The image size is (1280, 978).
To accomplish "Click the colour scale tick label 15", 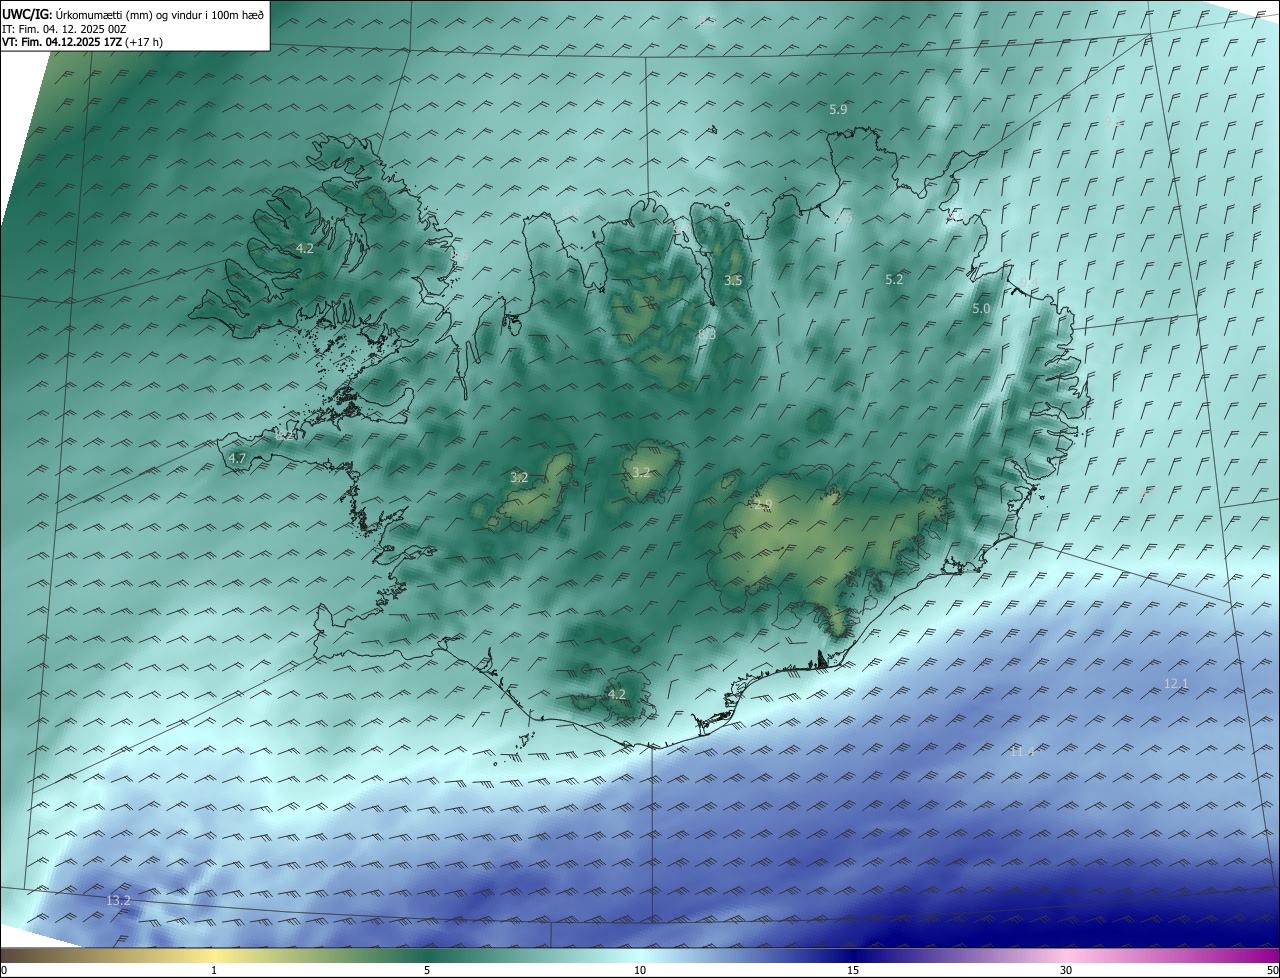I will click(853, 970).
